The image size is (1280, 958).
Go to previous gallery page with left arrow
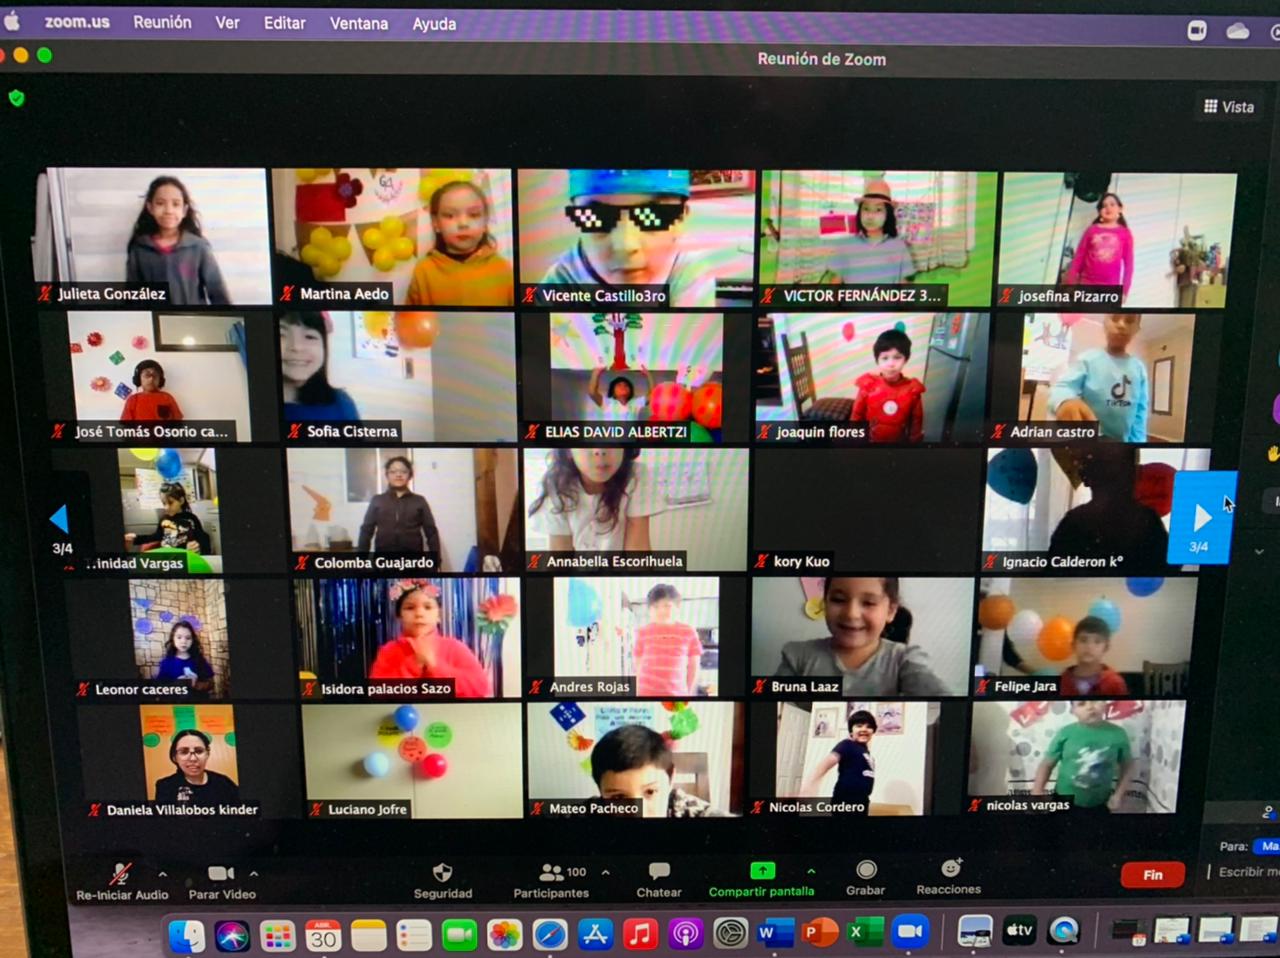[59, 518]
